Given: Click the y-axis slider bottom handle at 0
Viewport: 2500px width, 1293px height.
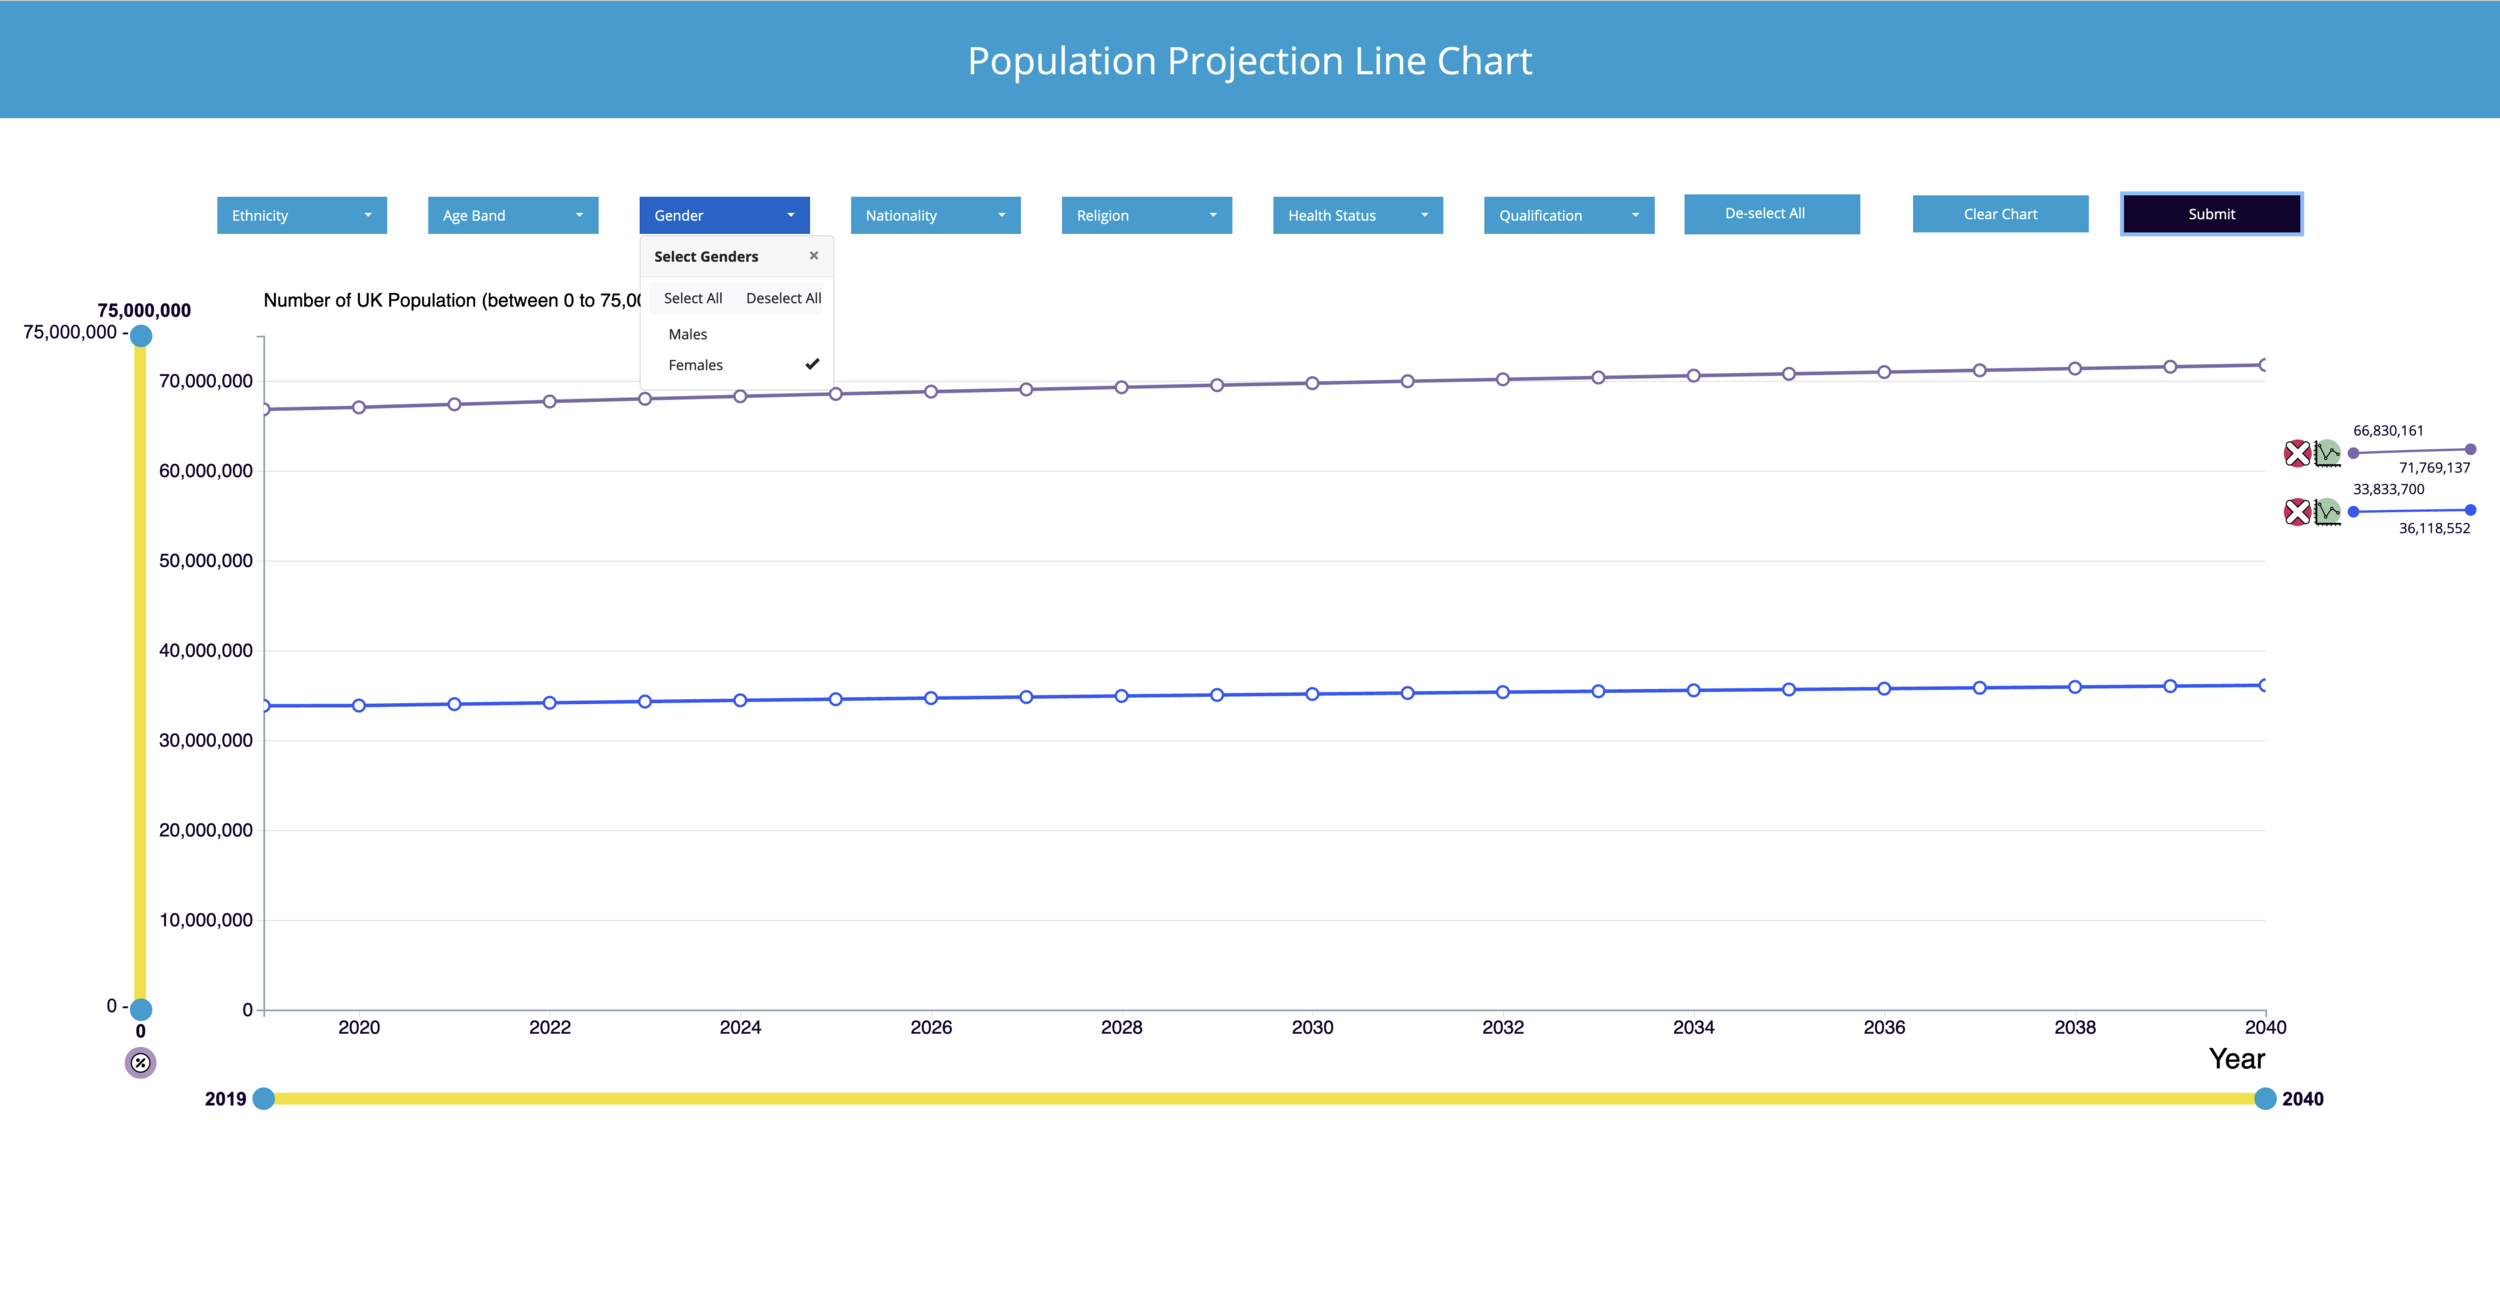Looking at the screenshot, I should [141, 1009].
